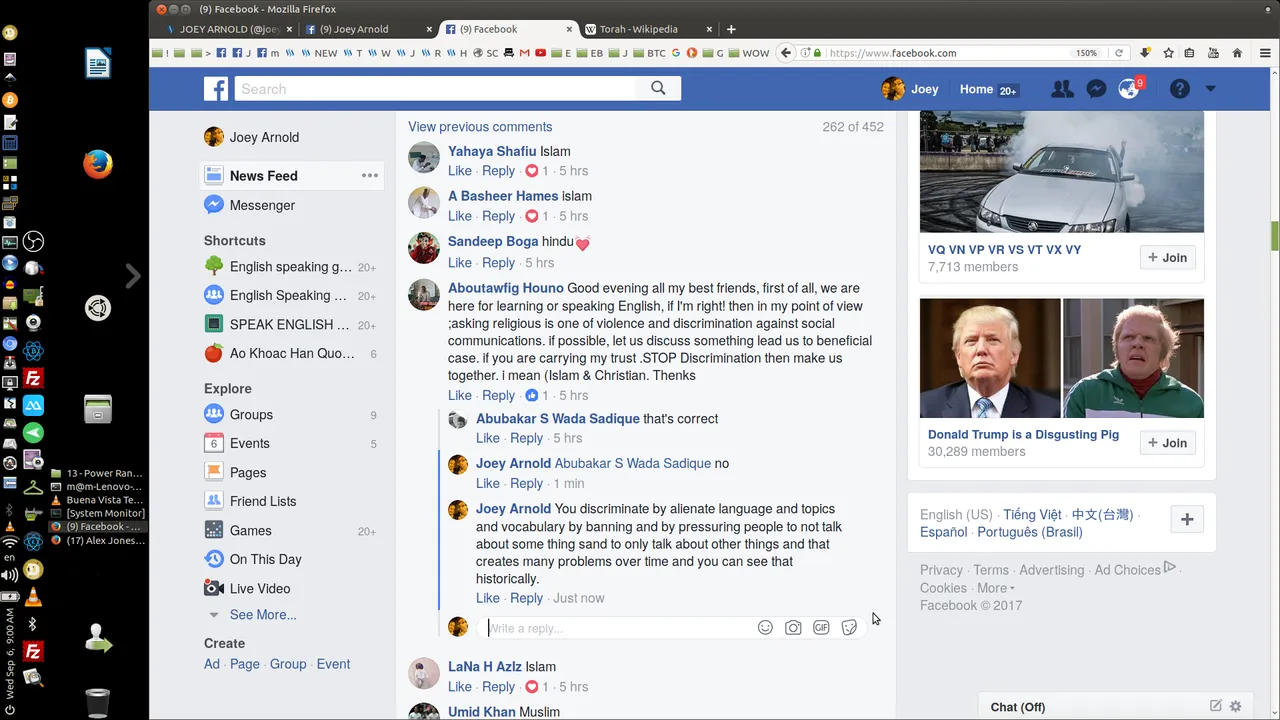
Task: Open More footer dropdown
Action: click(995, 588)
